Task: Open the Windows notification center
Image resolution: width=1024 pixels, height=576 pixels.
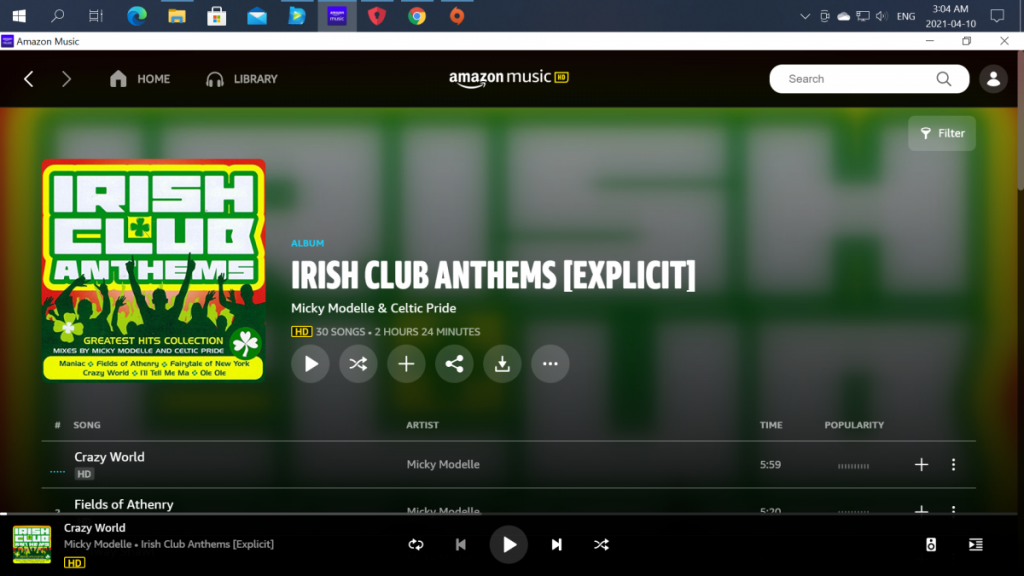Action: click(x=997, y=16)
